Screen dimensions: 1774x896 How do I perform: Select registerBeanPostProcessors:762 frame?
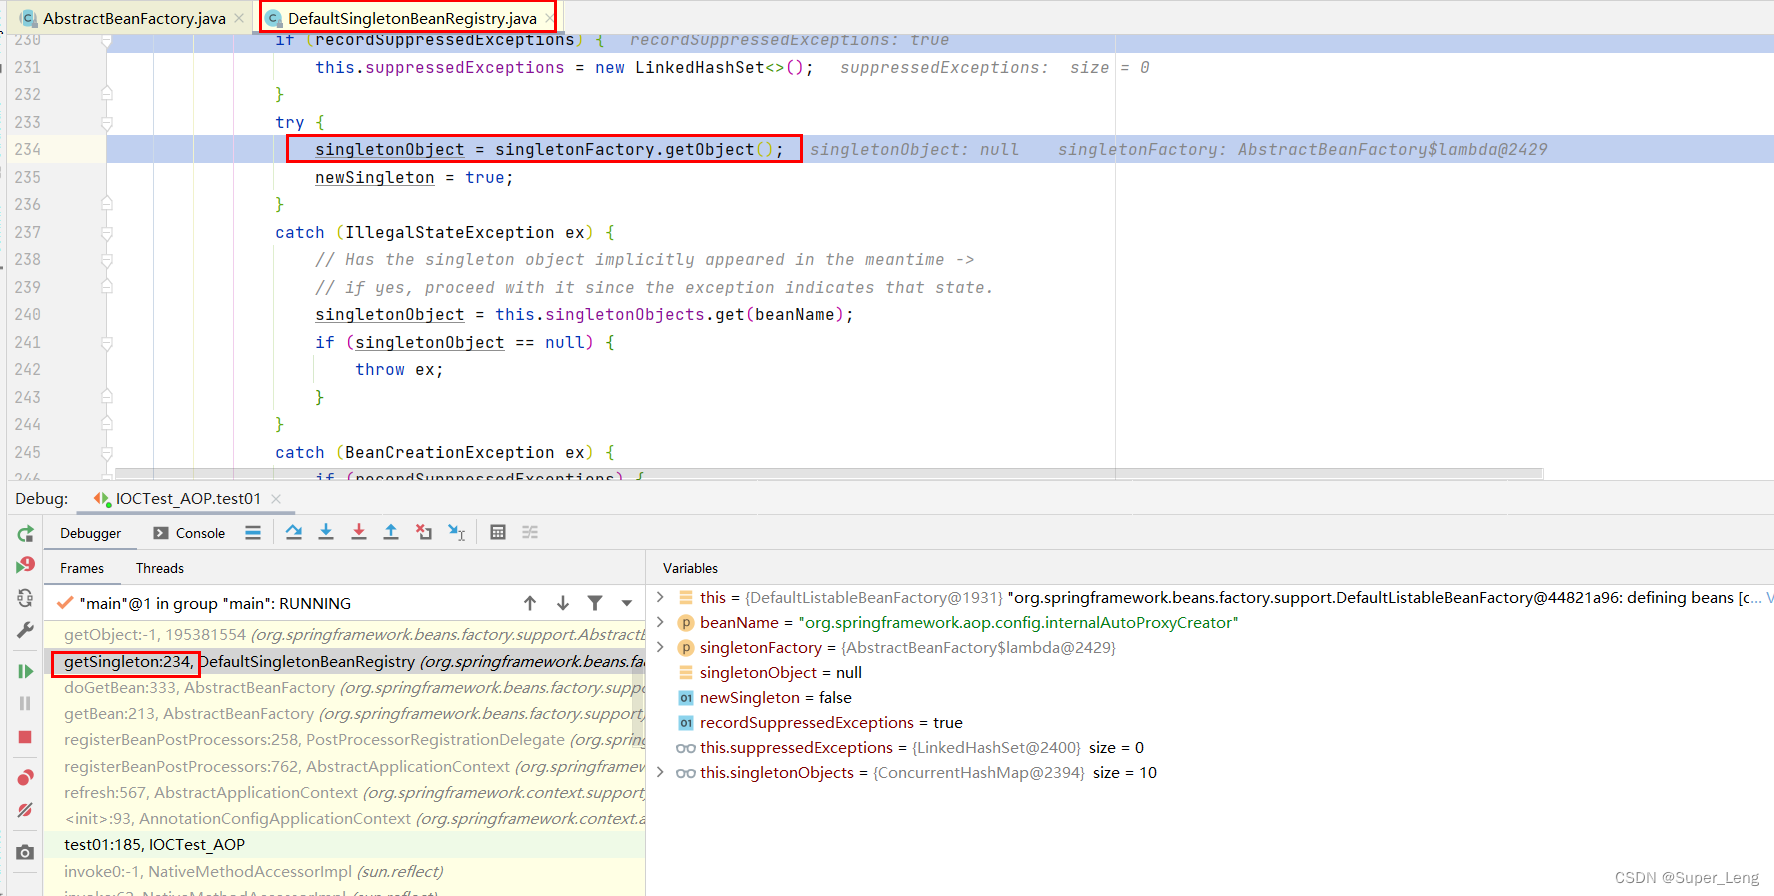[x=345, y=766]
